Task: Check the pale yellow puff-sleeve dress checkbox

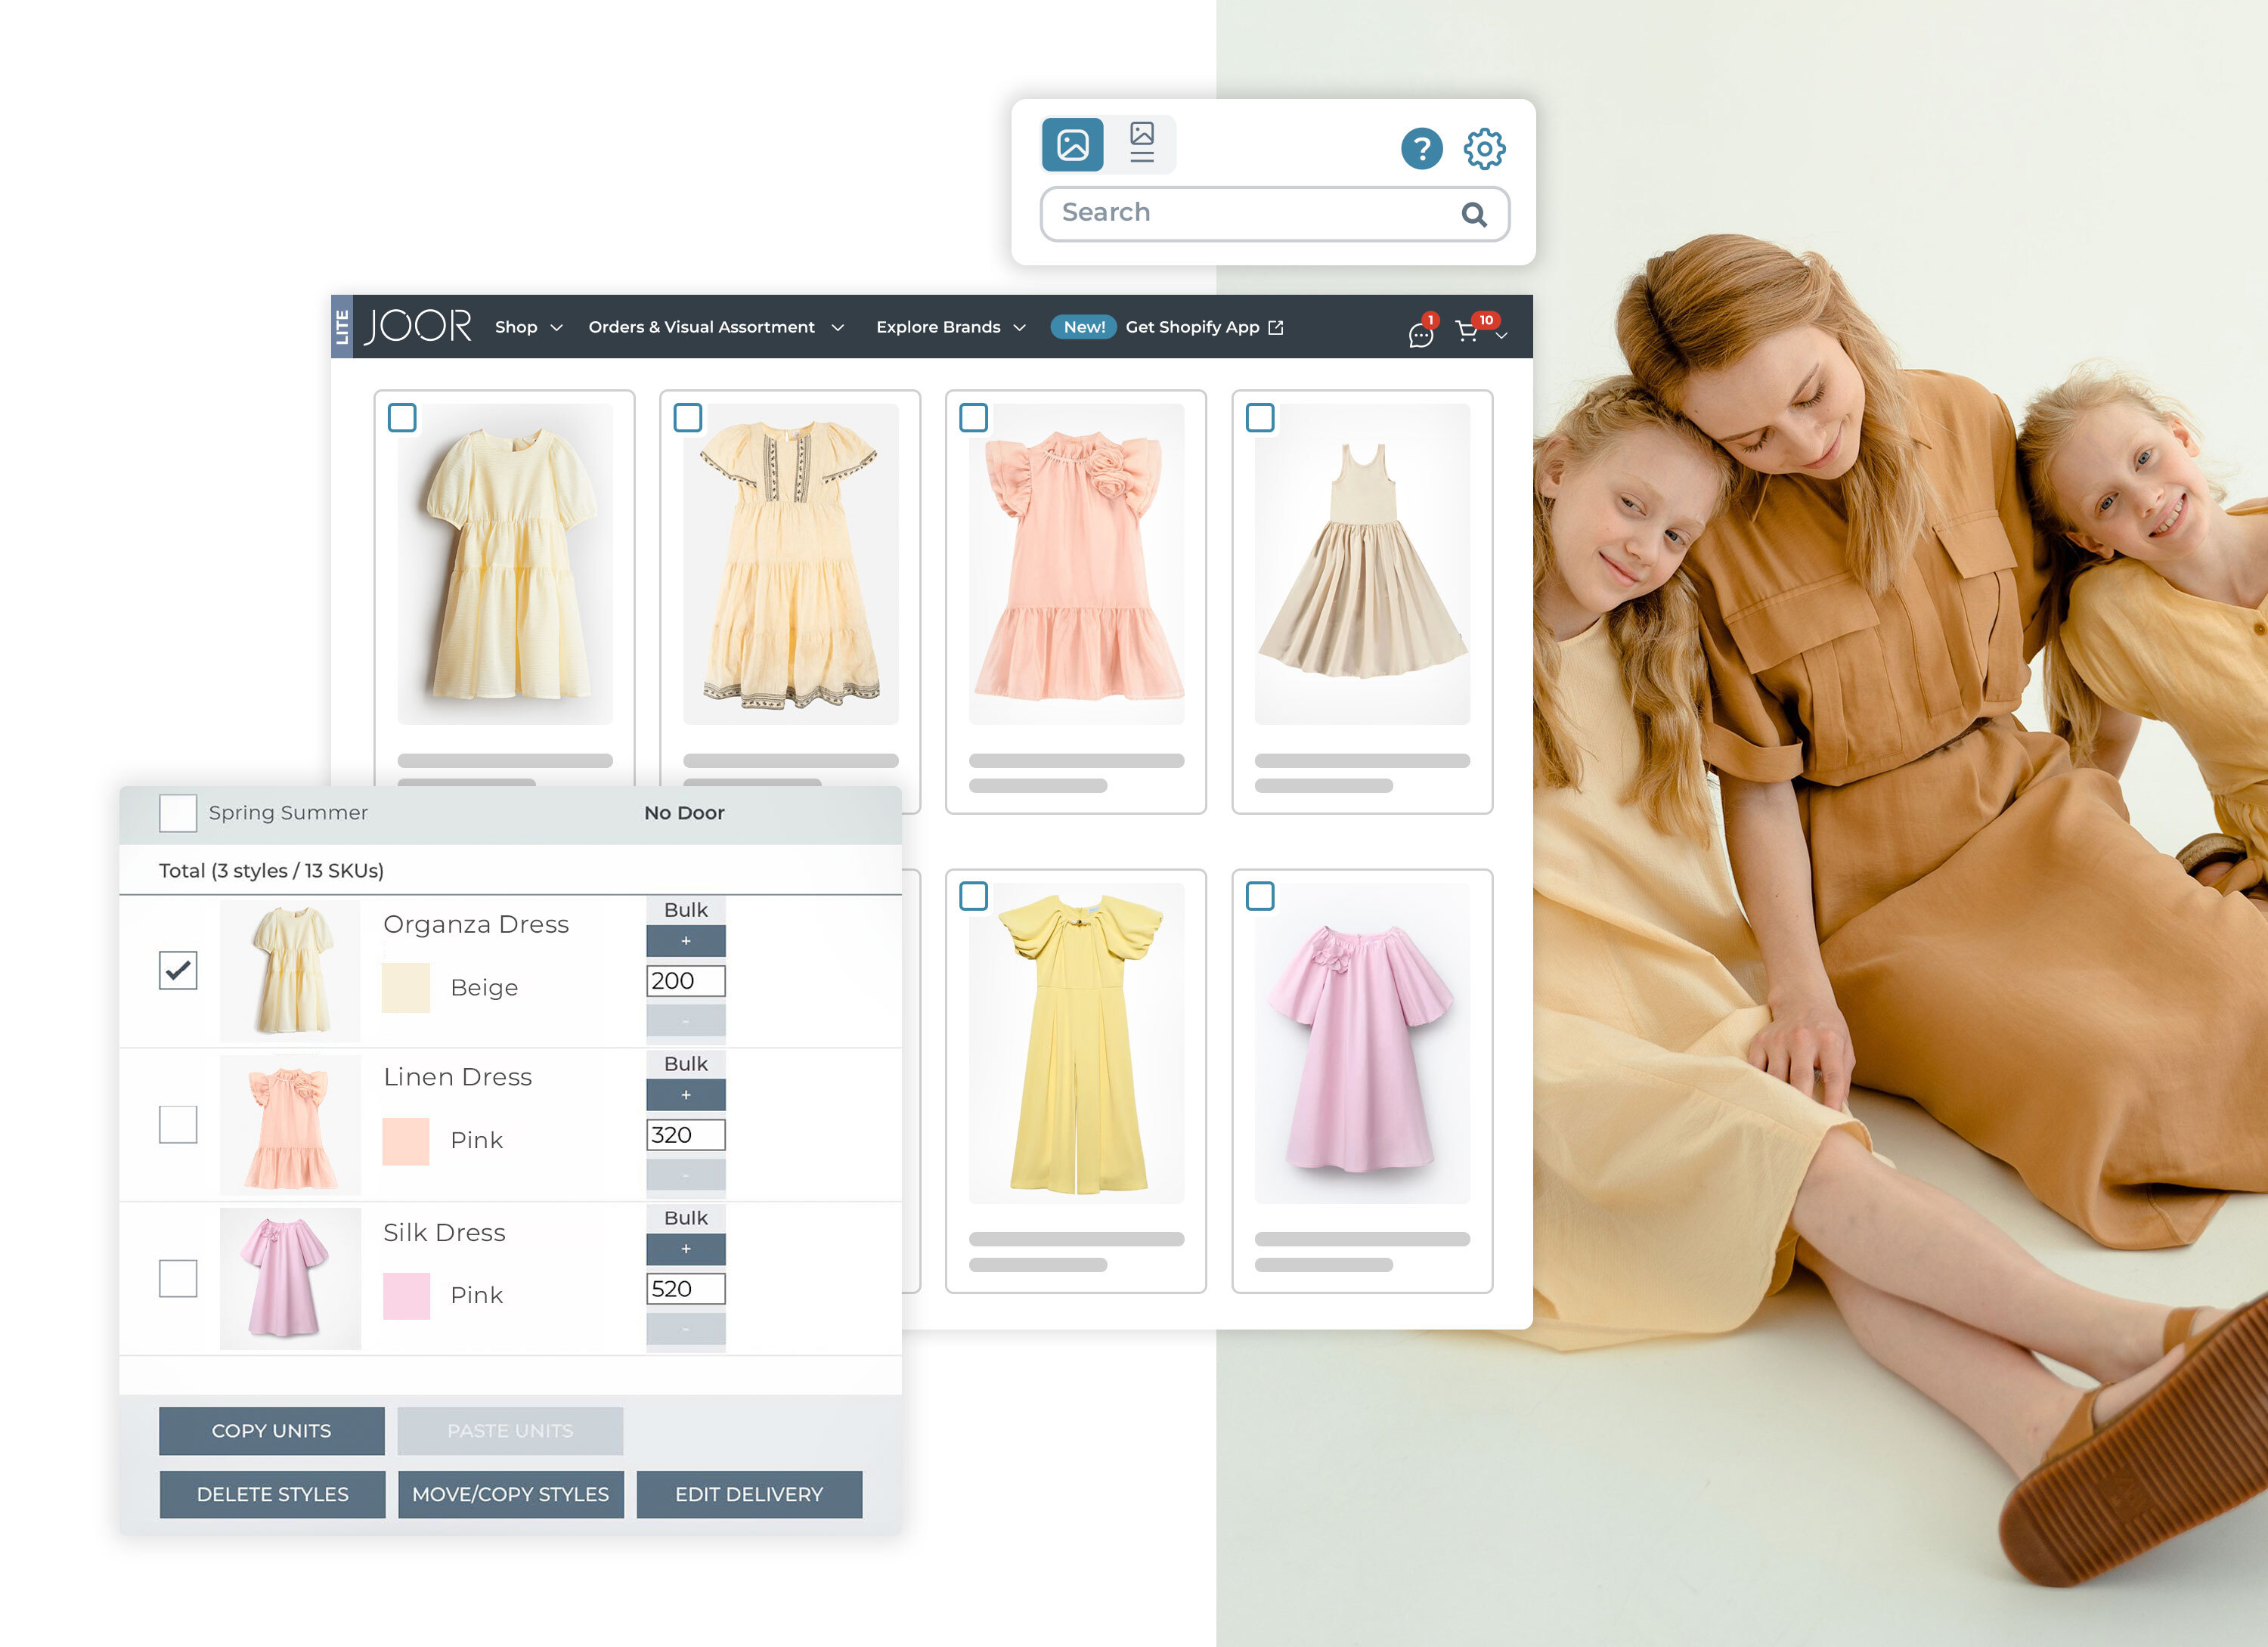Action: [x=402, y=417]
